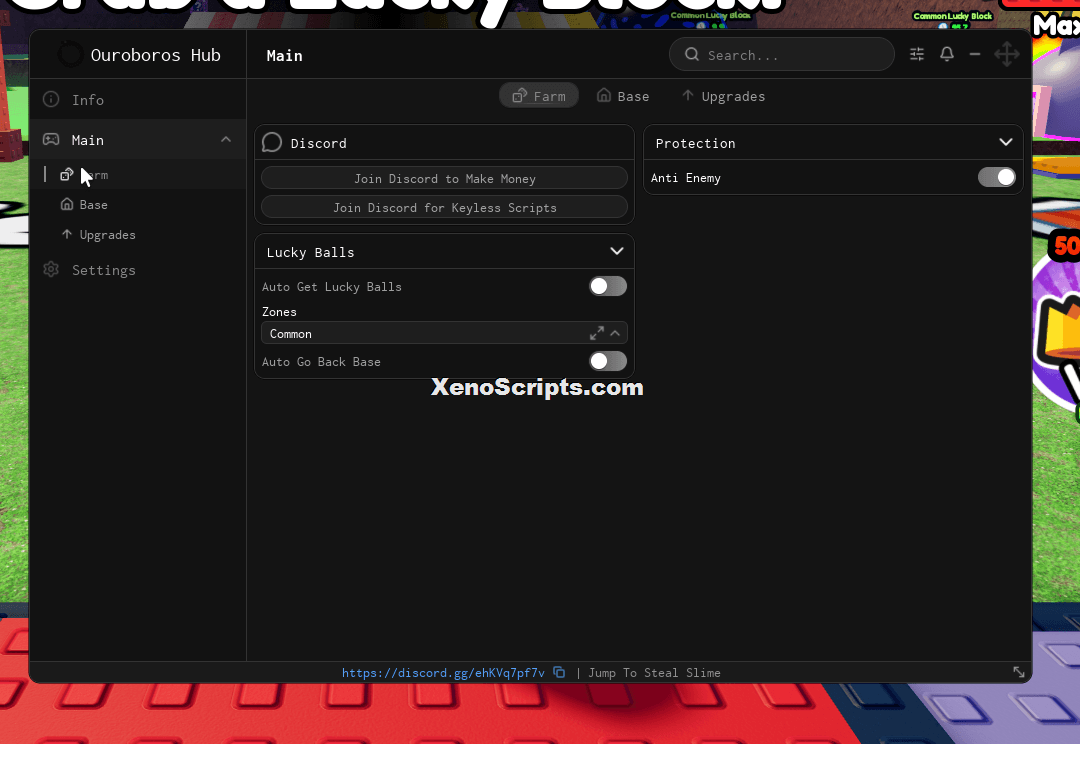Click Join Discord for Keyless Scripts button
Image resolution: width=1080 pixels, height=774 pixels.
(x=444, y=207)
